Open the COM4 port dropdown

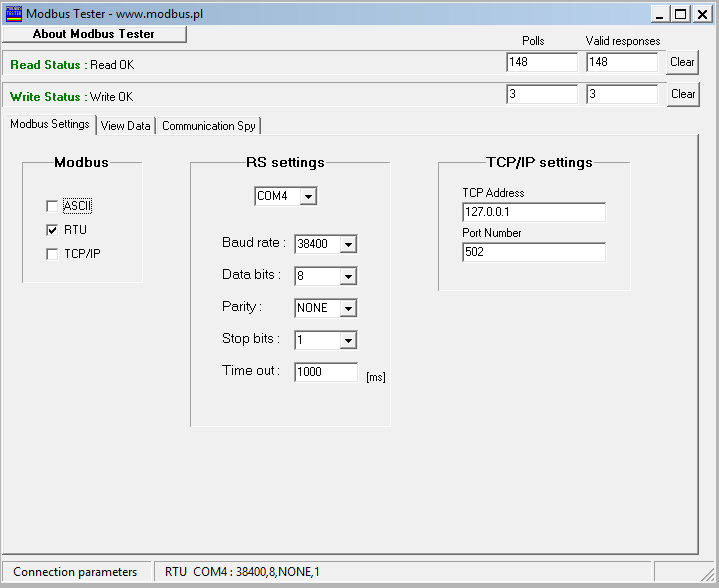tap(308, 196)
